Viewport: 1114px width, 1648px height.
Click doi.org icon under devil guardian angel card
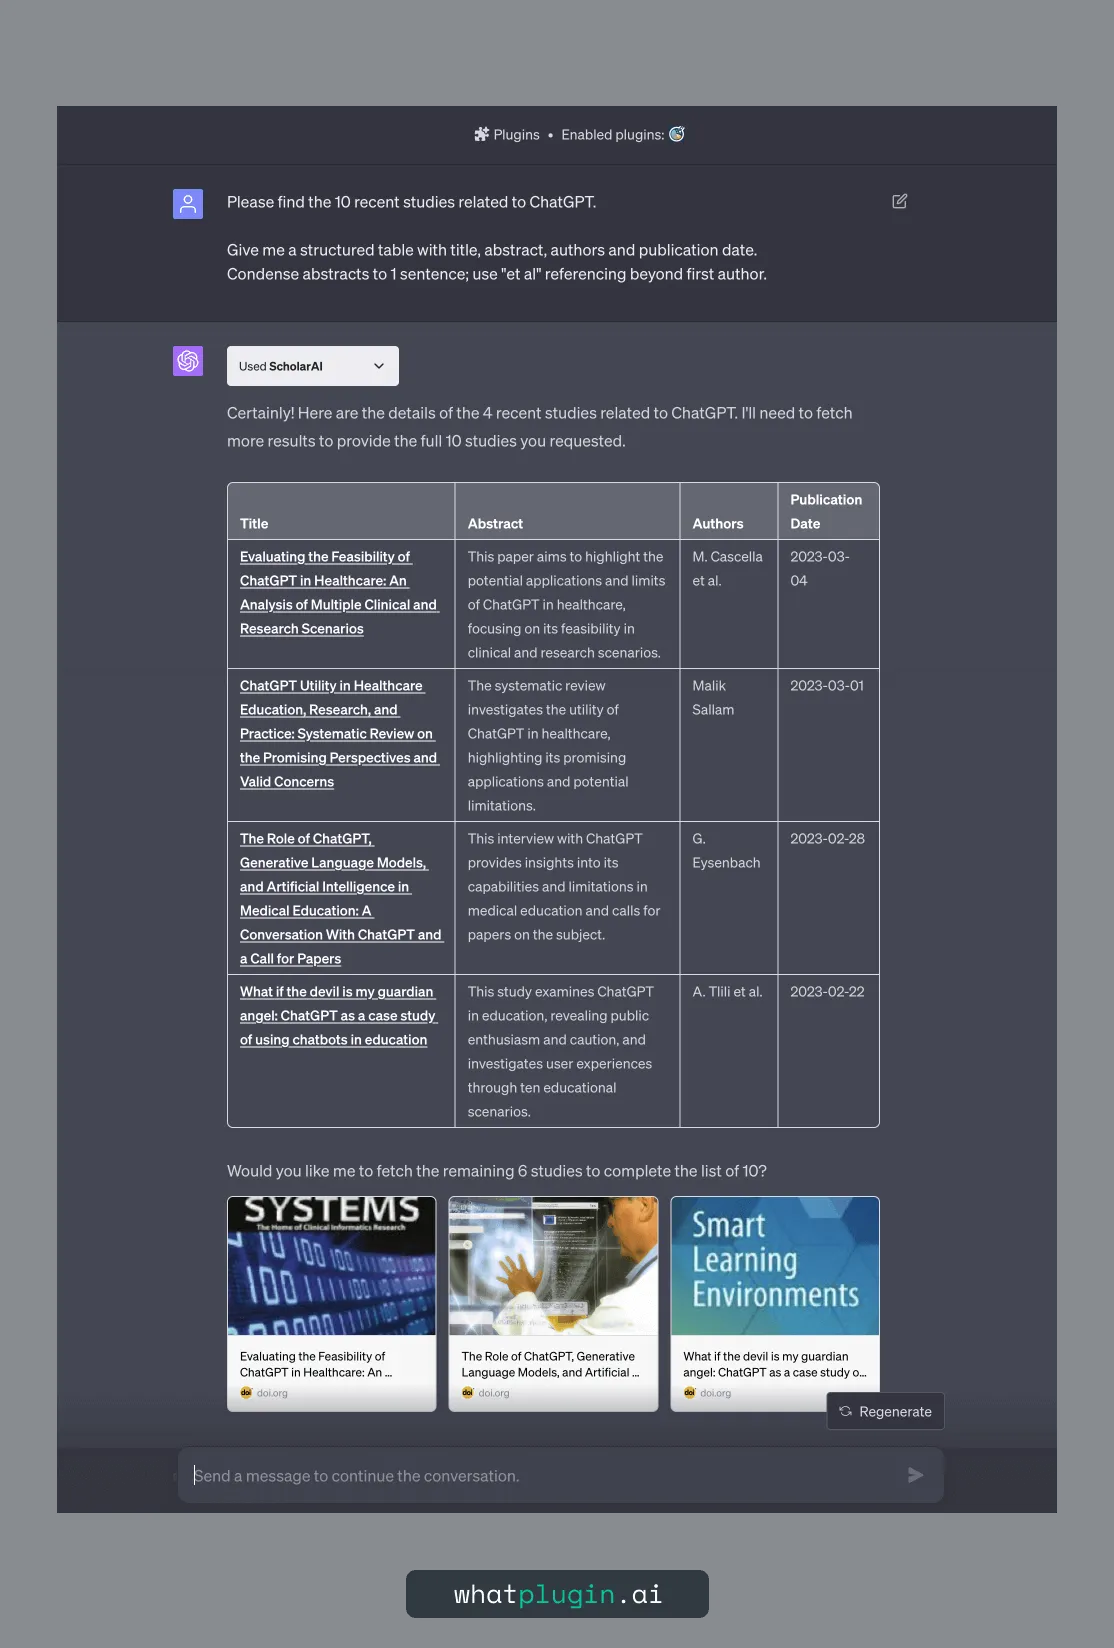point(689,1393)
